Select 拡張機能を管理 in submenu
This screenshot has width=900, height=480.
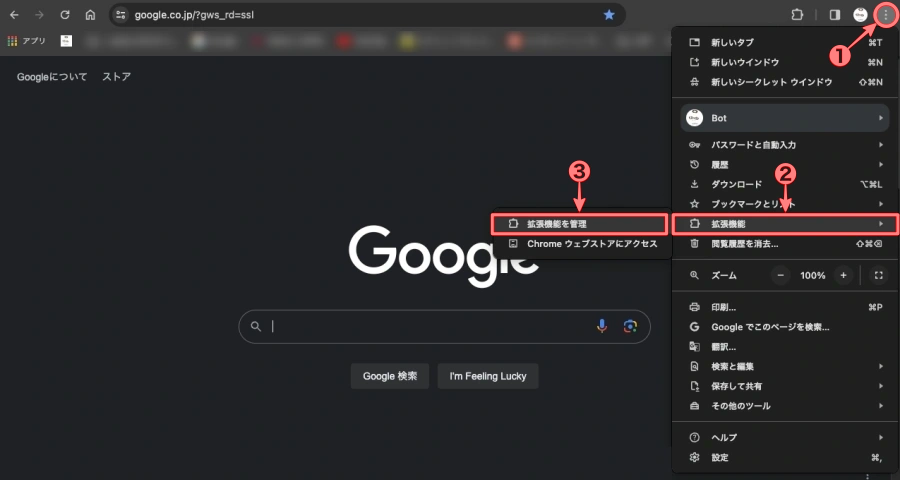[x=580, y=224]
